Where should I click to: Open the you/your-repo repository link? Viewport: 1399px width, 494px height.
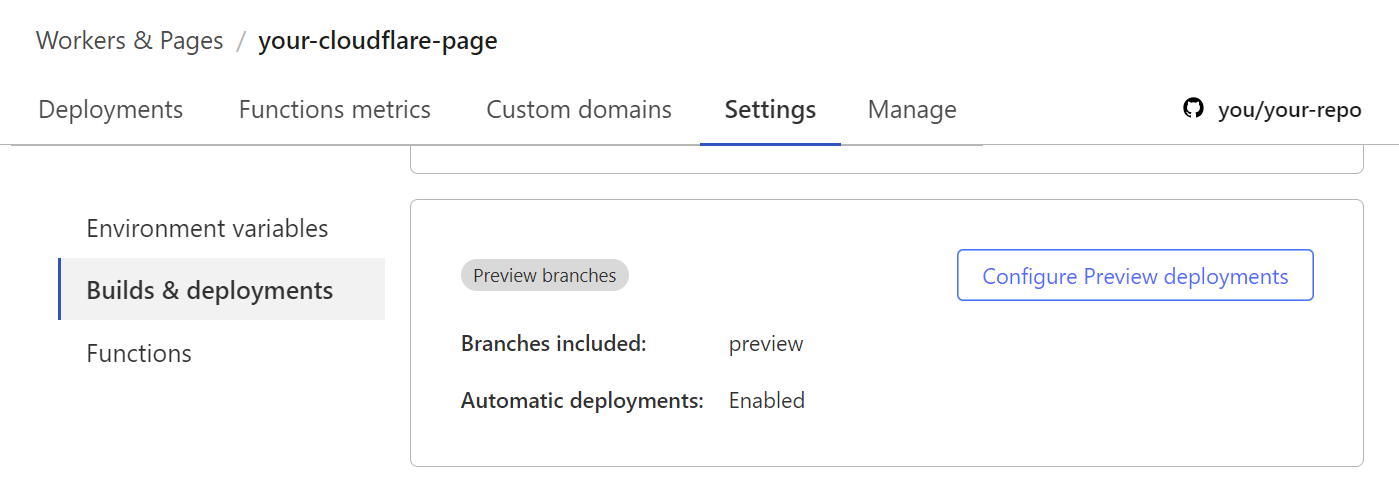1289,110
